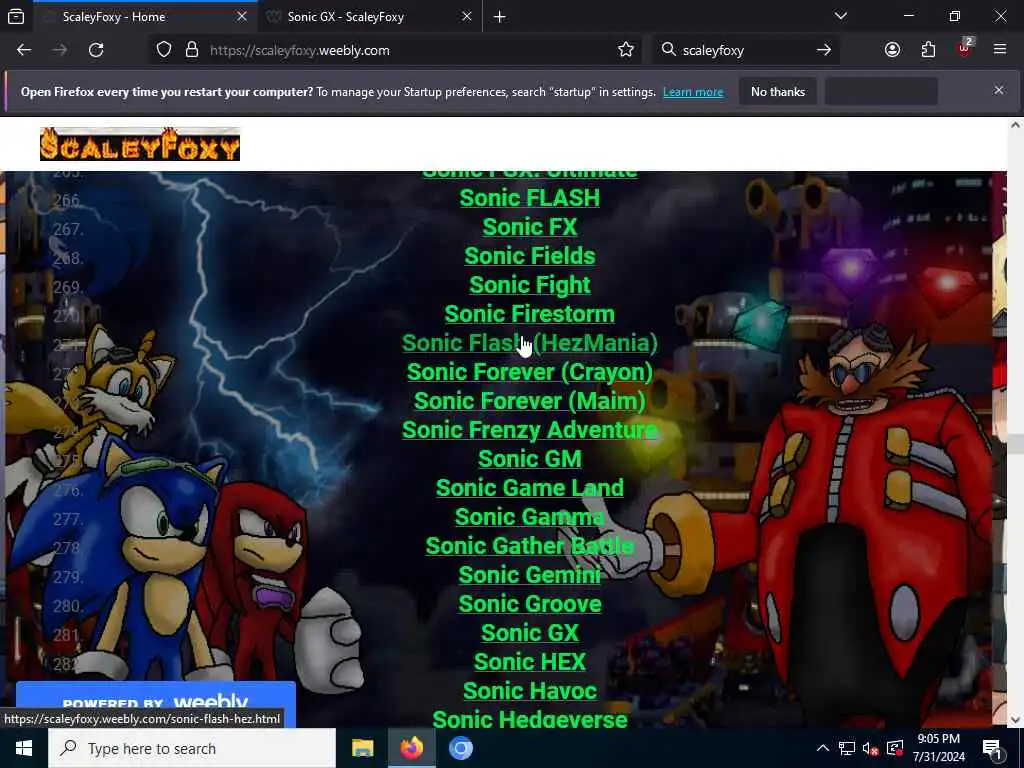Image resolution: width=1024 pixels, height=768 pixels.
Task: Open the Sonic Gamma link
Action: point(530,517)
